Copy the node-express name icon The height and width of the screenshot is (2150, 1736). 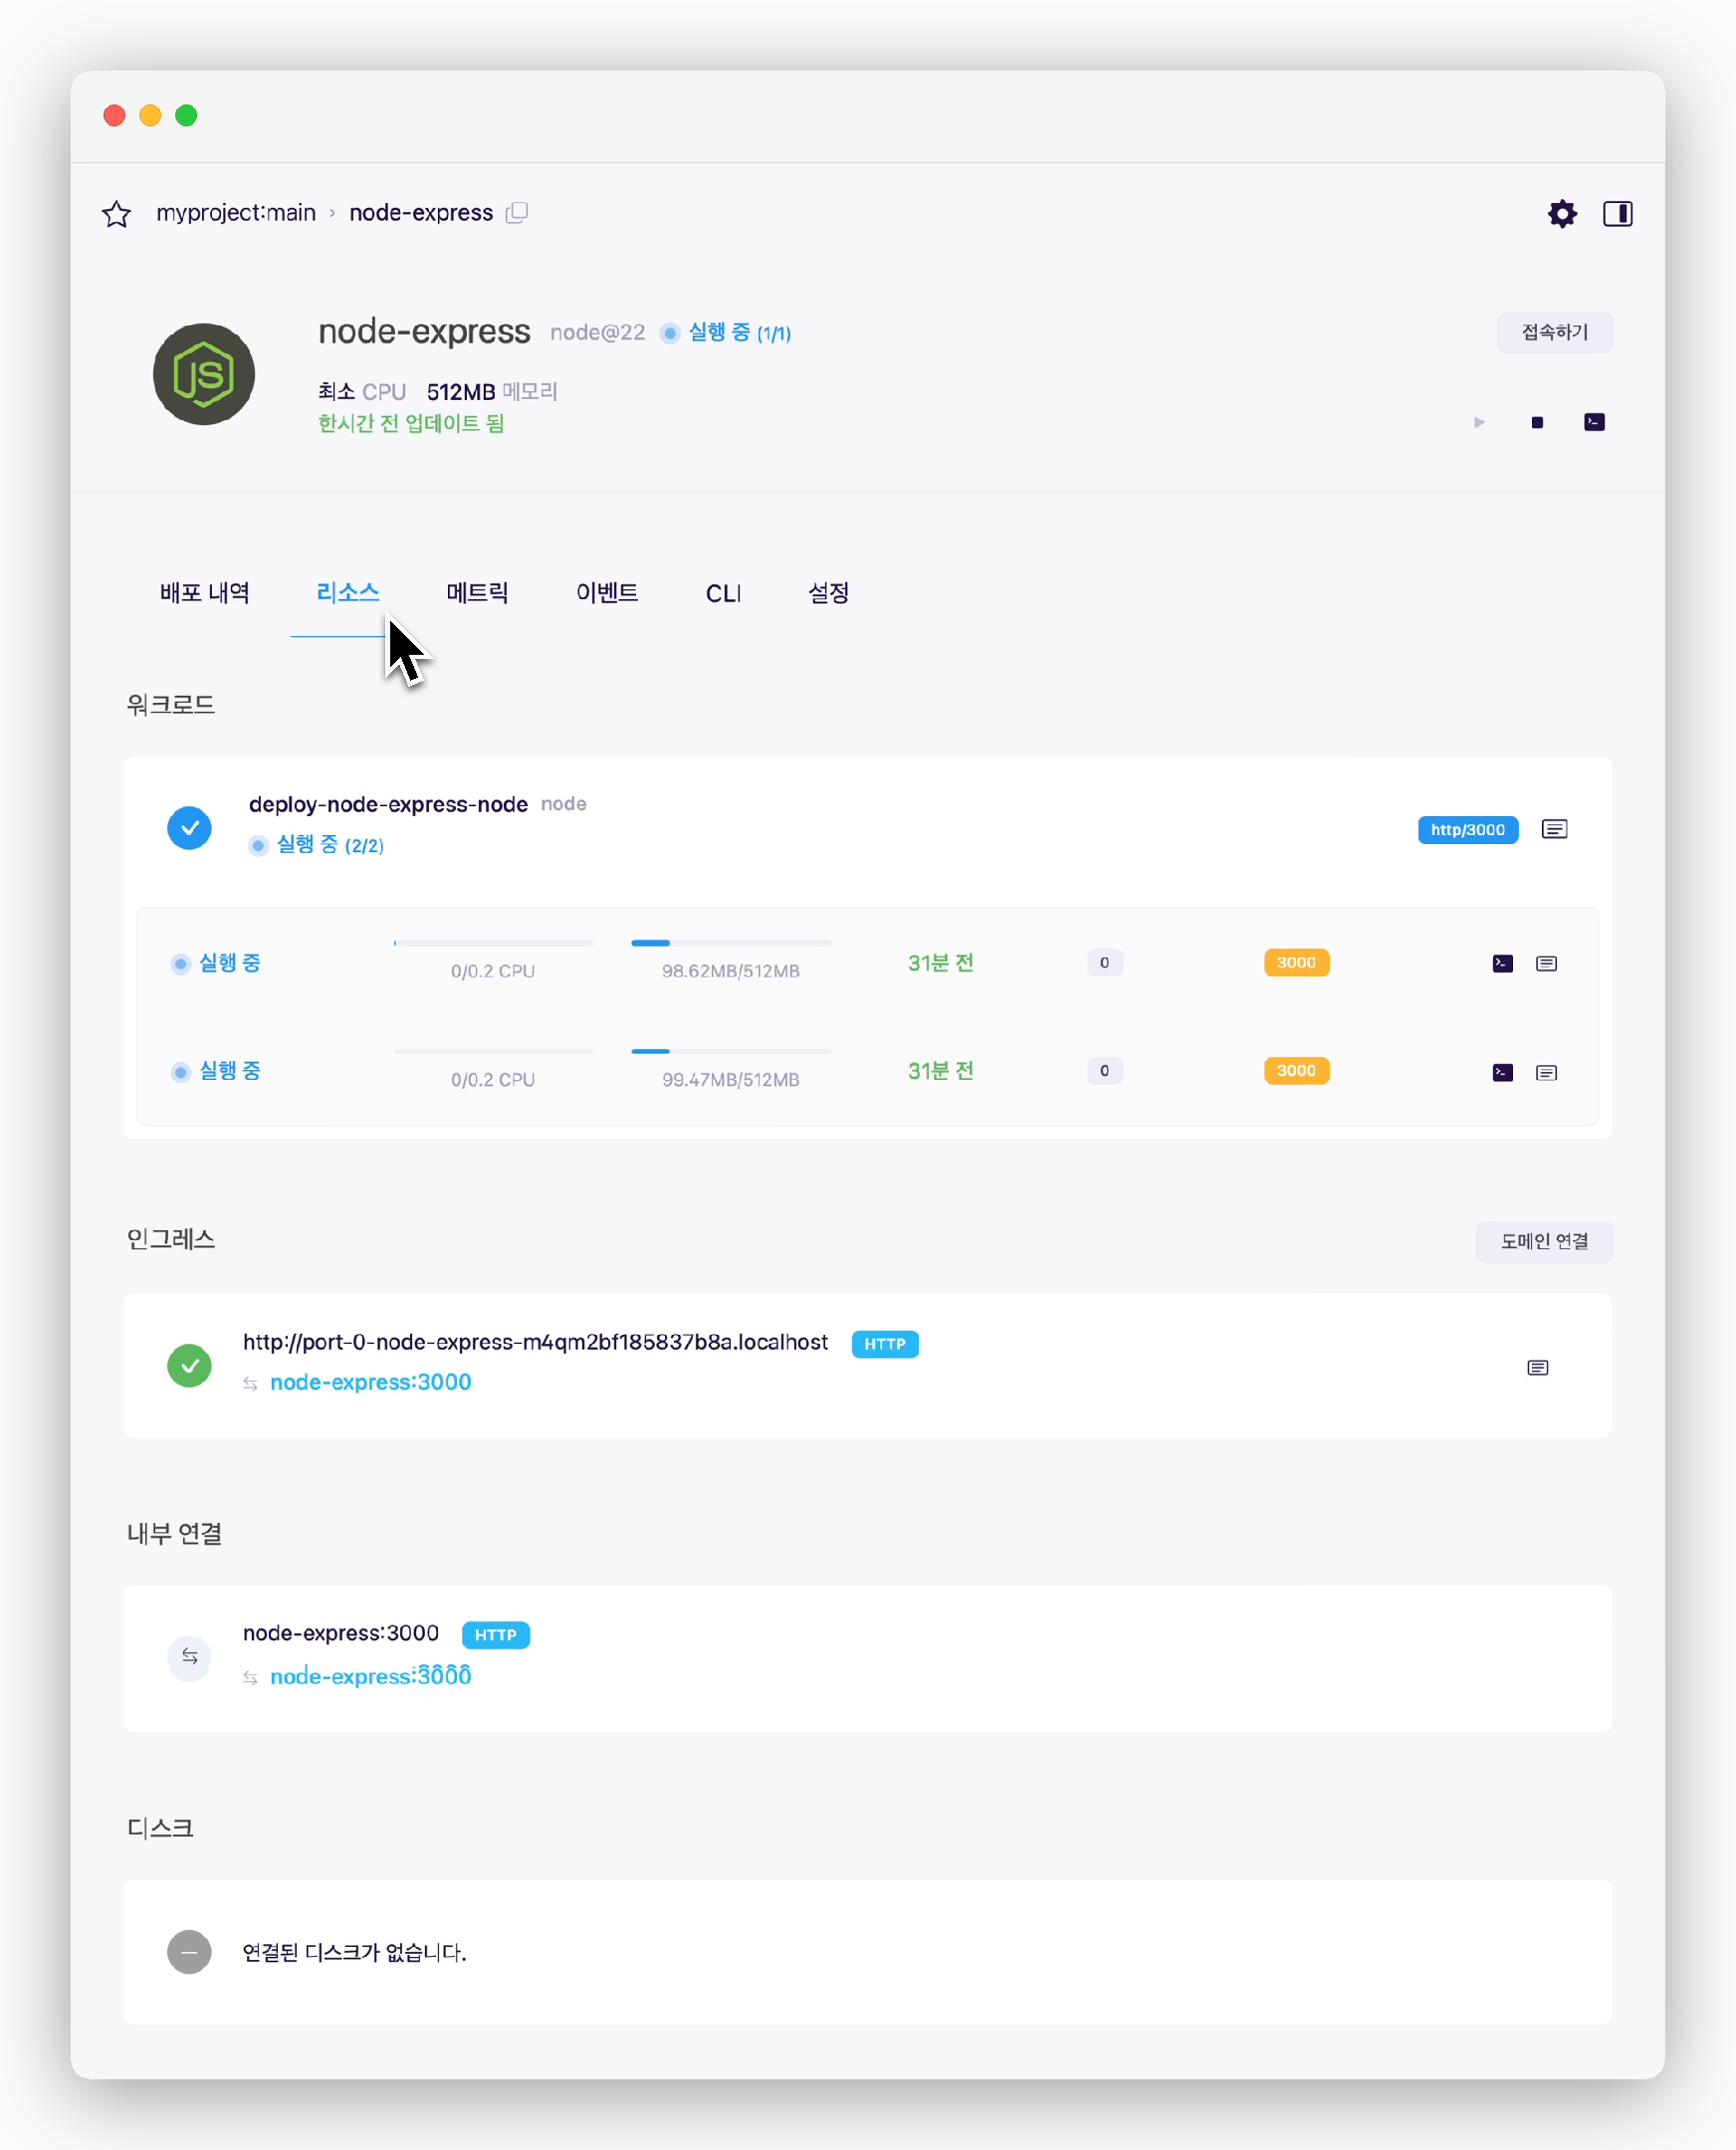(x=516, y=213)
